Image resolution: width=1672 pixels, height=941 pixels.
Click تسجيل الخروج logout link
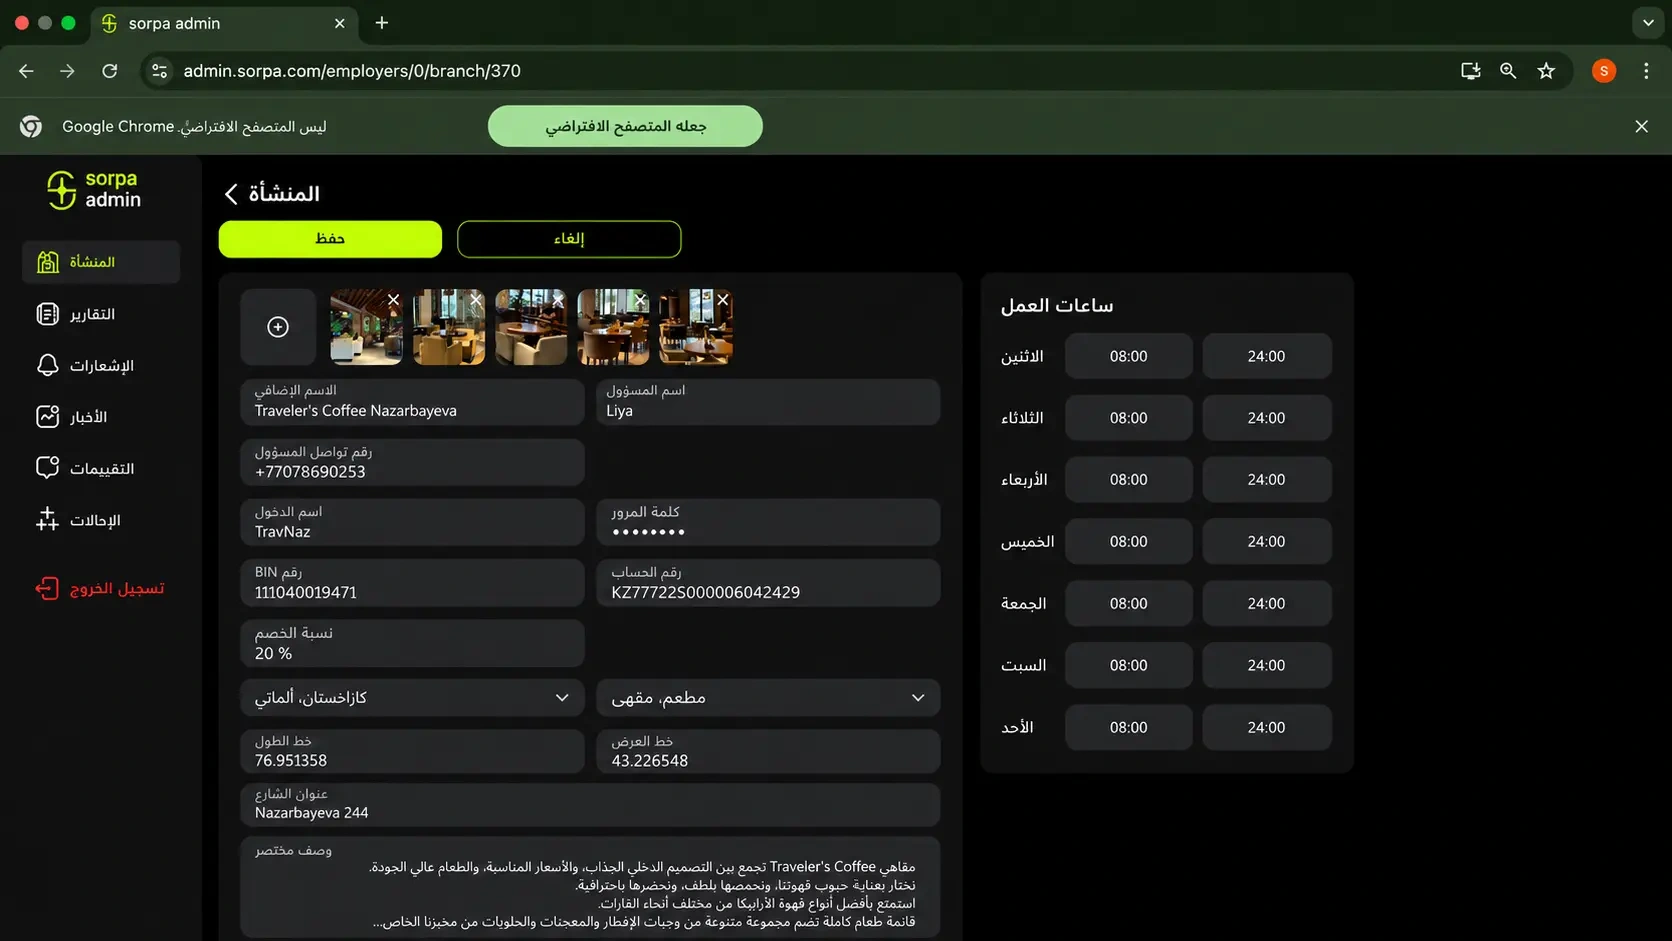coord(100,588)
